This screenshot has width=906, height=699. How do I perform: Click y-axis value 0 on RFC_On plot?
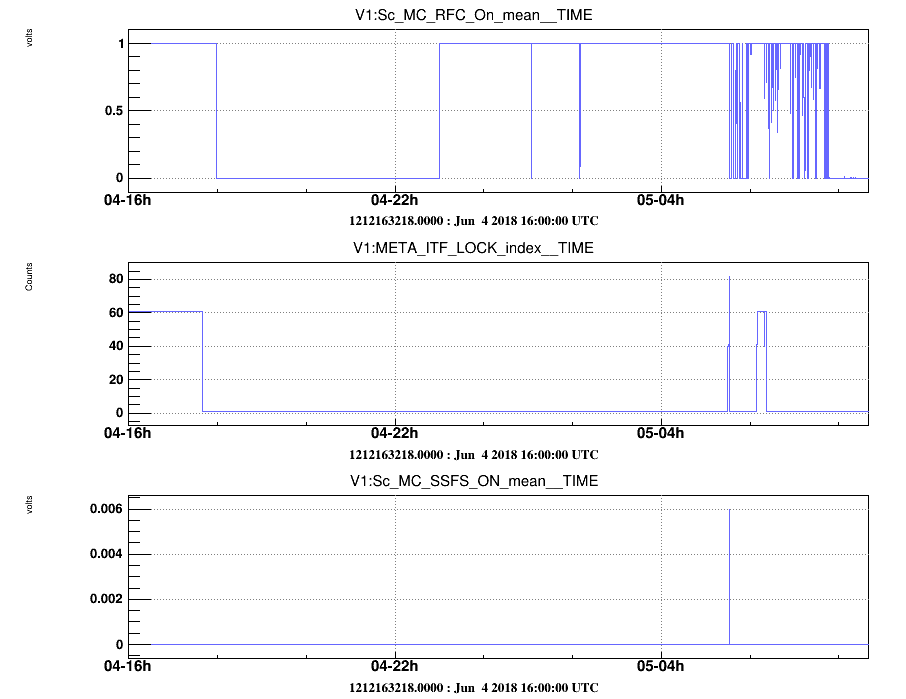pyautogui.click(x=120, y=178)
